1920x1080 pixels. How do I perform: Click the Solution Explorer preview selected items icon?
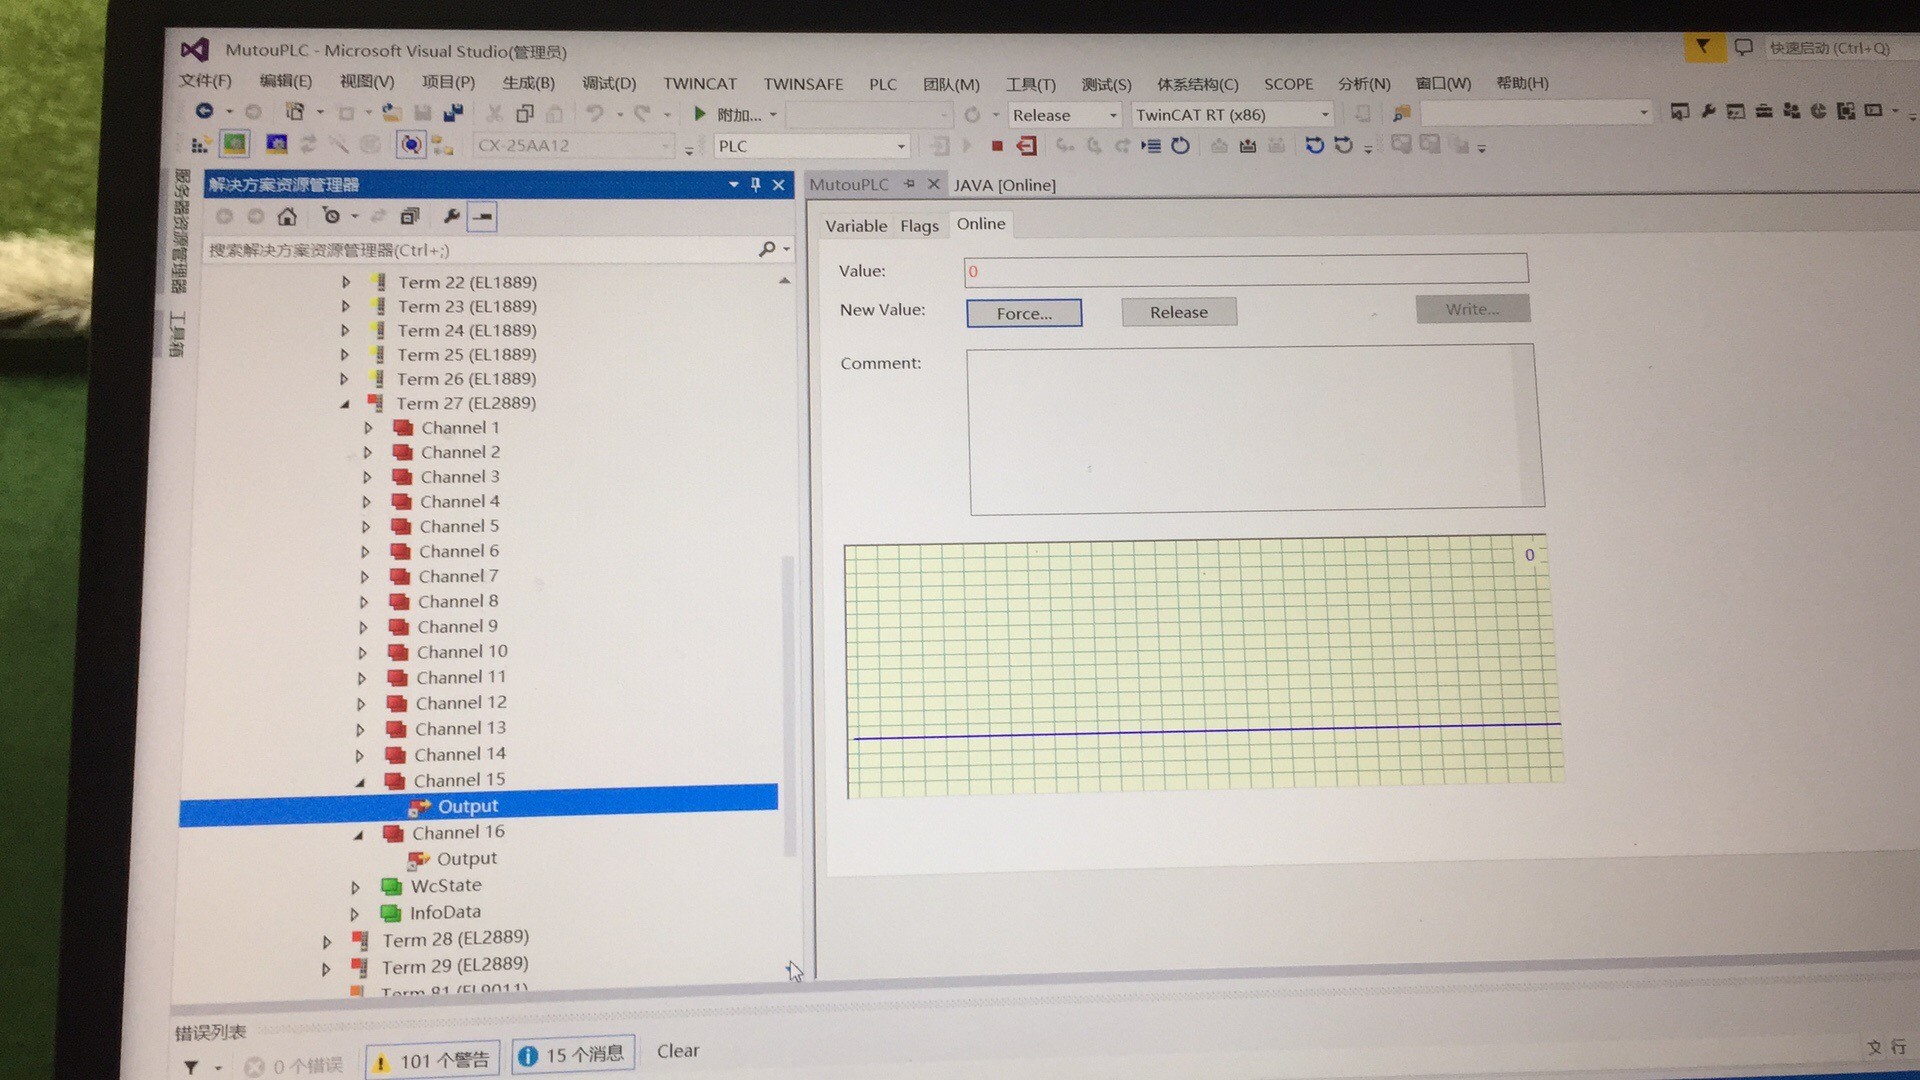482,216
